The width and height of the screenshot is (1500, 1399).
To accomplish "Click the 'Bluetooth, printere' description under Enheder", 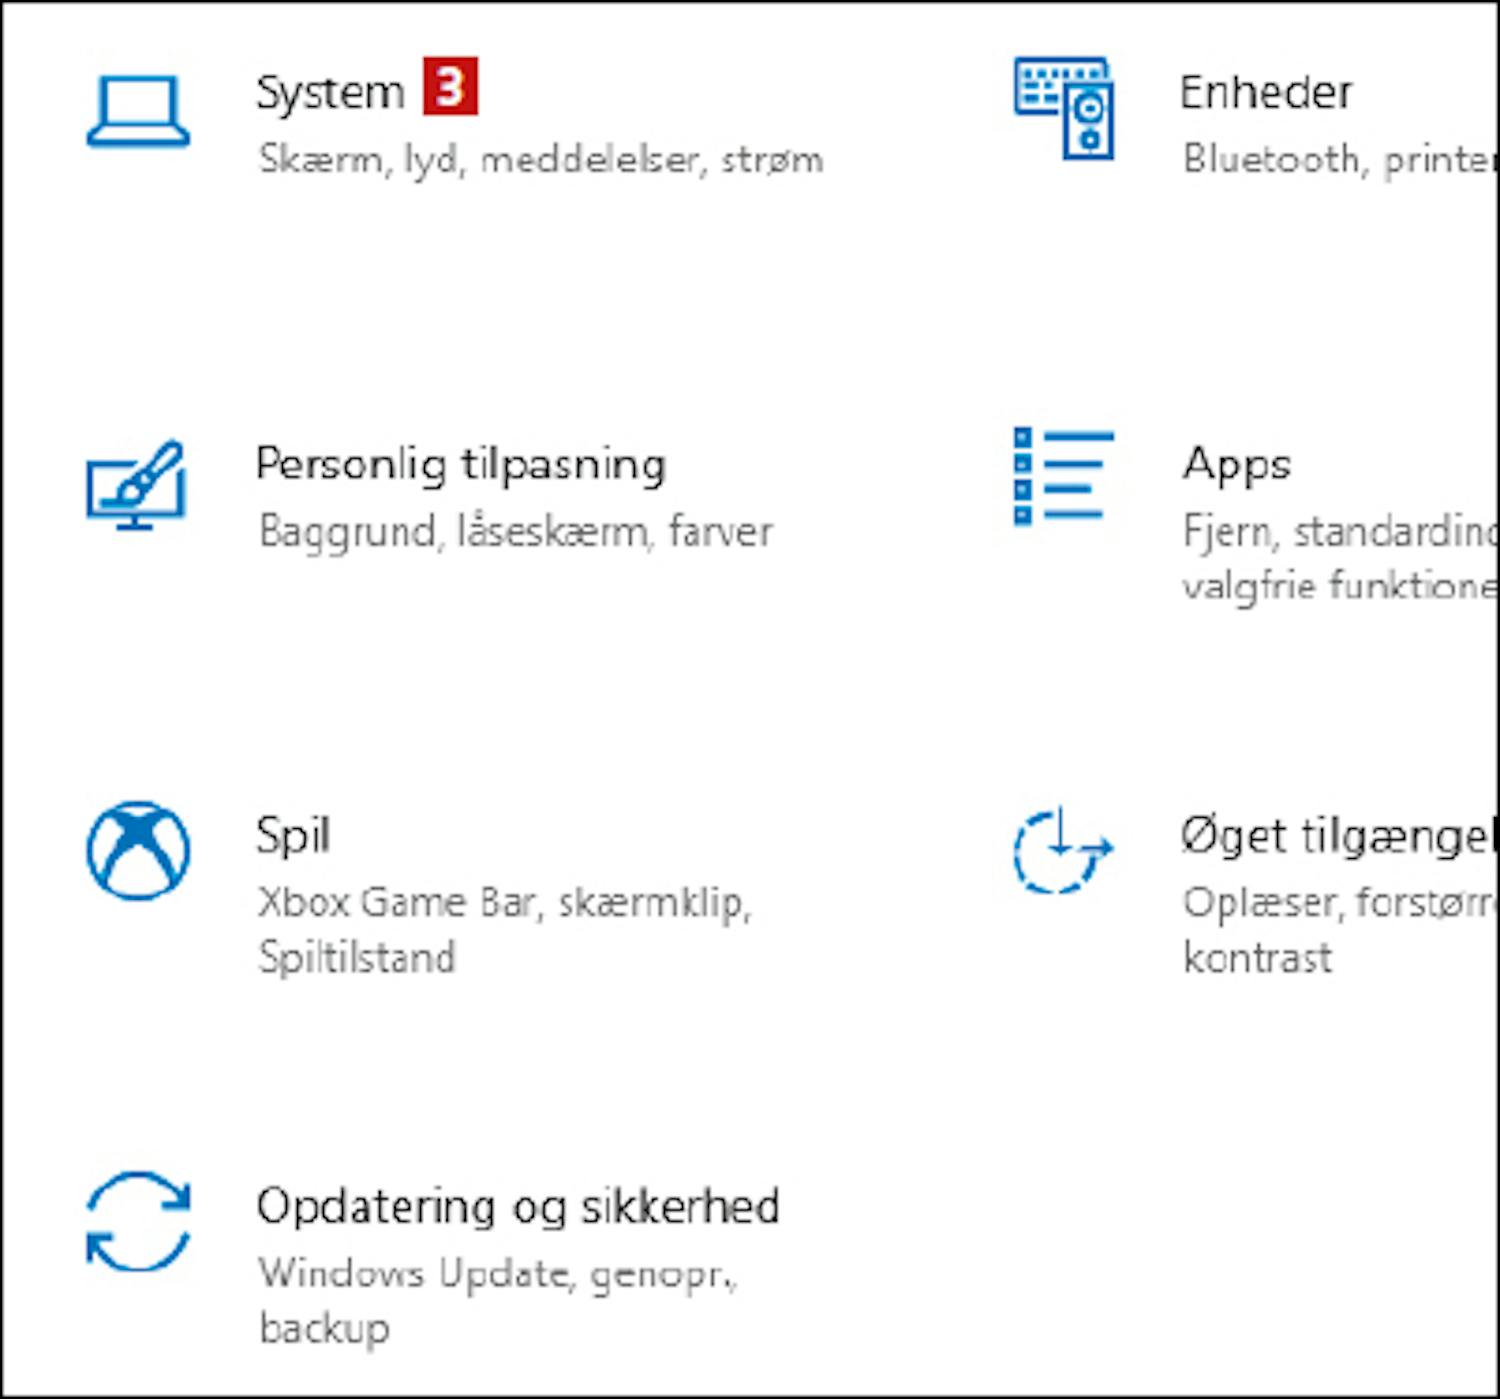I will point(1339,160).
